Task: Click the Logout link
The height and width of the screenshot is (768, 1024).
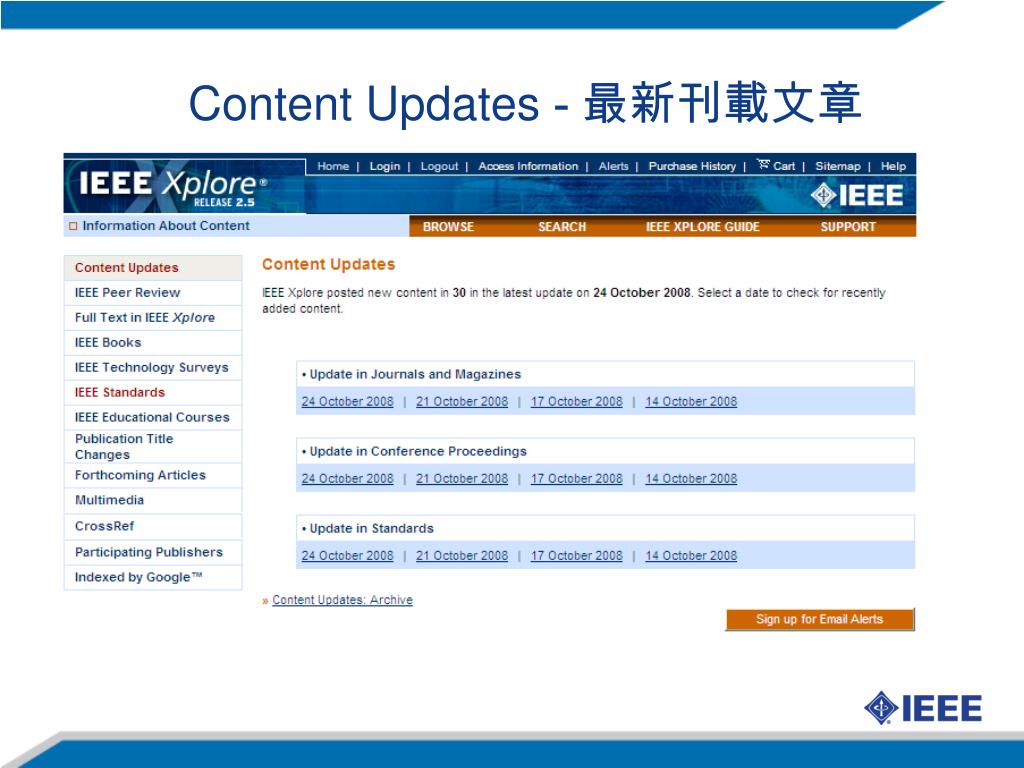Action: click(439, 166)
